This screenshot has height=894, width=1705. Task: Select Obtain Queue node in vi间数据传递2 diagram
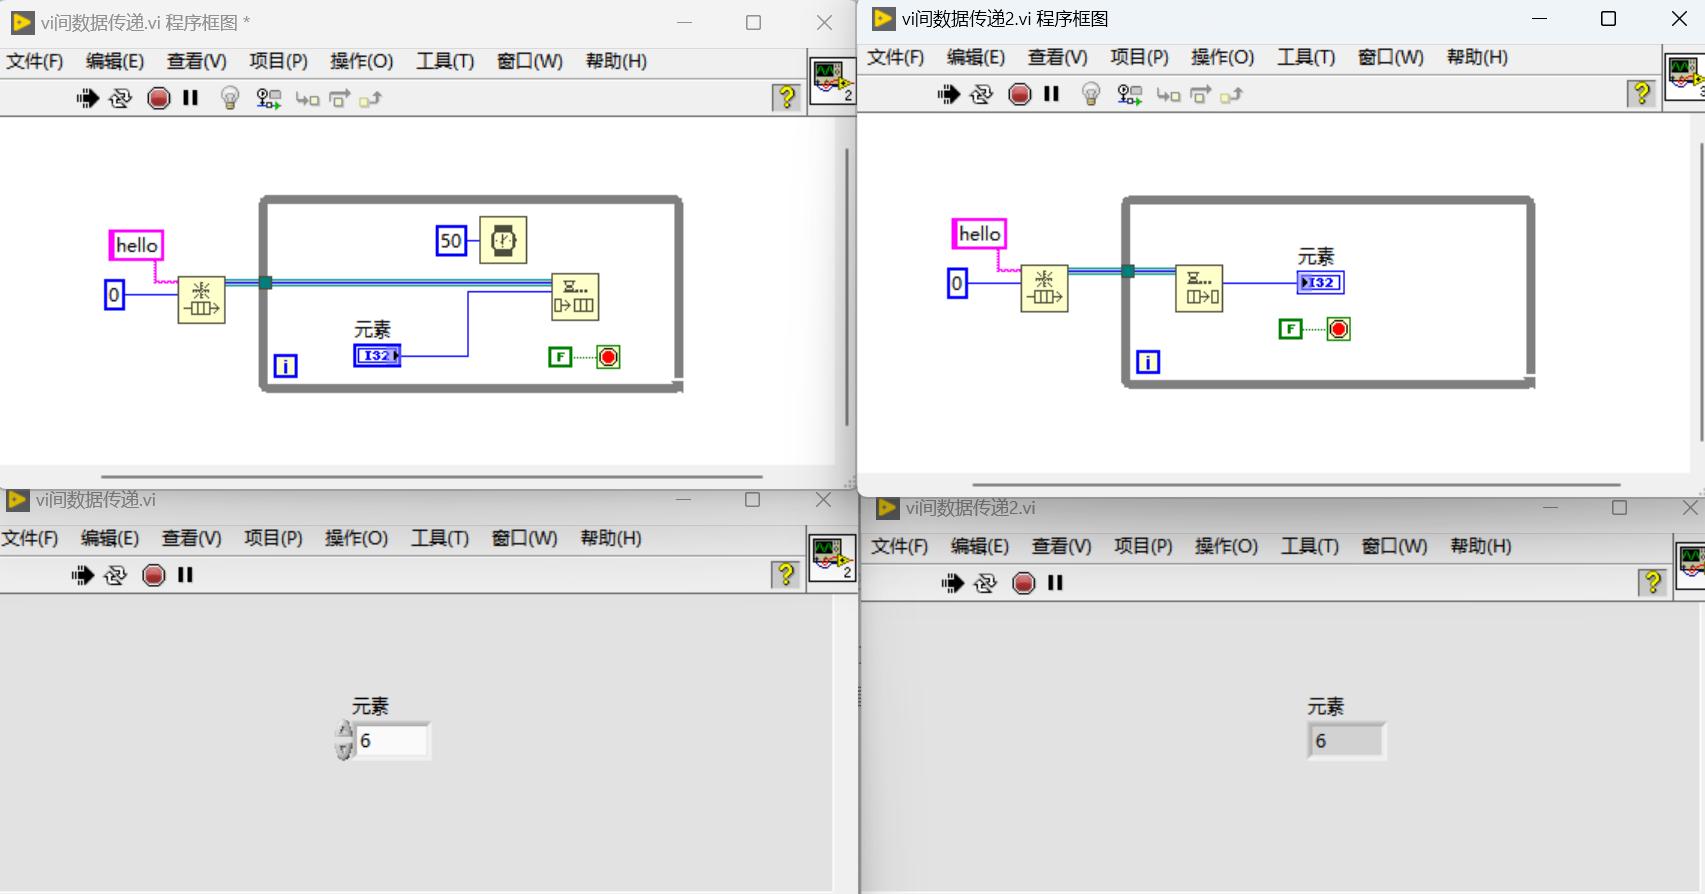(1044, 288)
